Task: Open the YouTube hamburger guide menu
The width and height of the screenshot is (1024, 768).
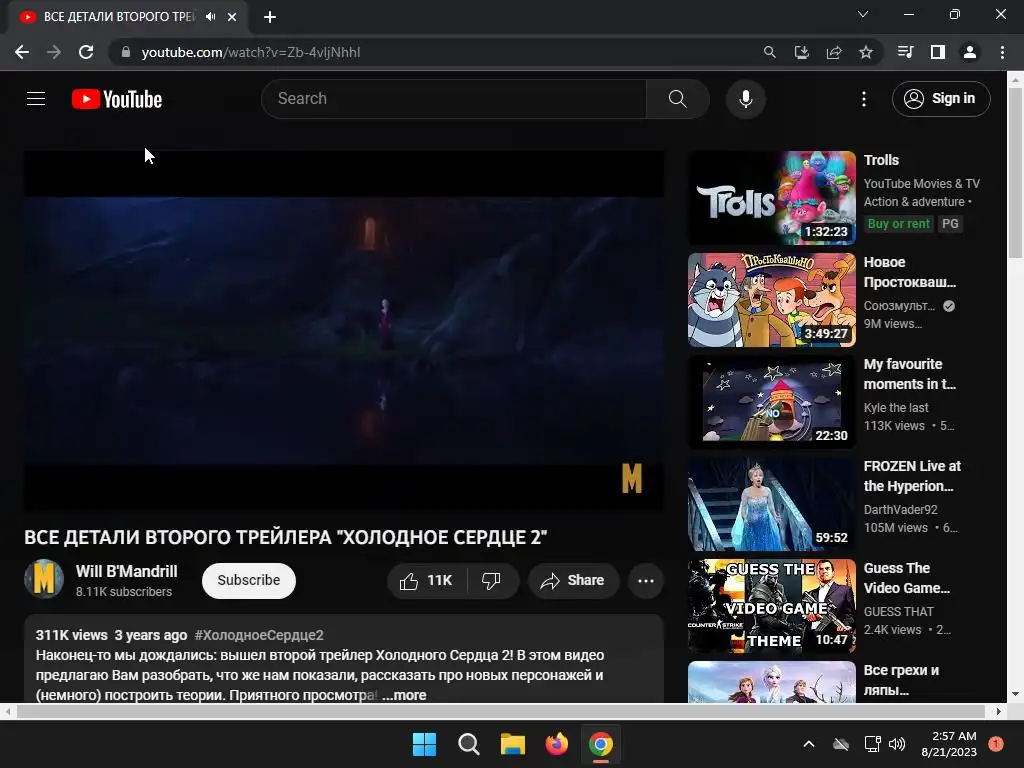Action: click(36, 99)
